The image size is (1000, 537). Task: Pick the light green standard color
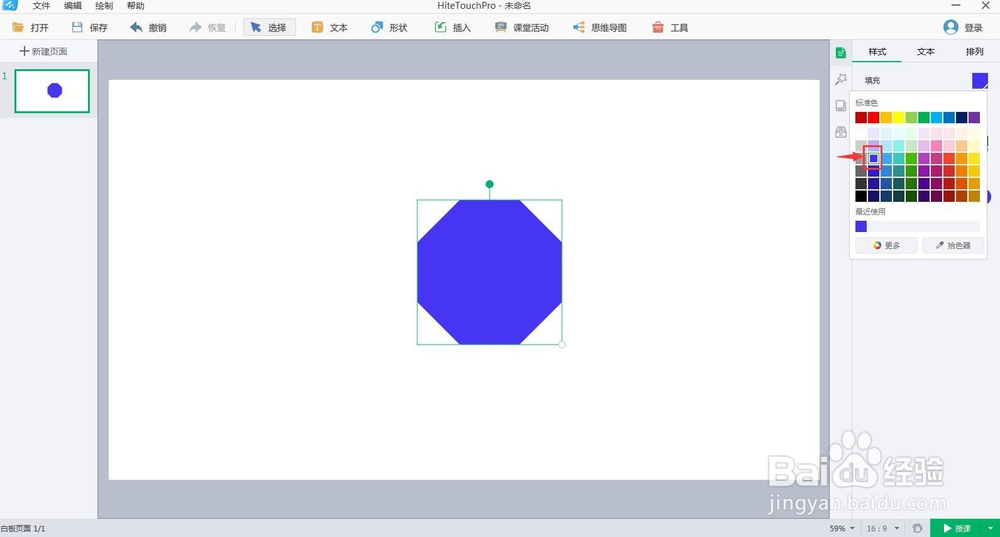[x=911, y=117]
